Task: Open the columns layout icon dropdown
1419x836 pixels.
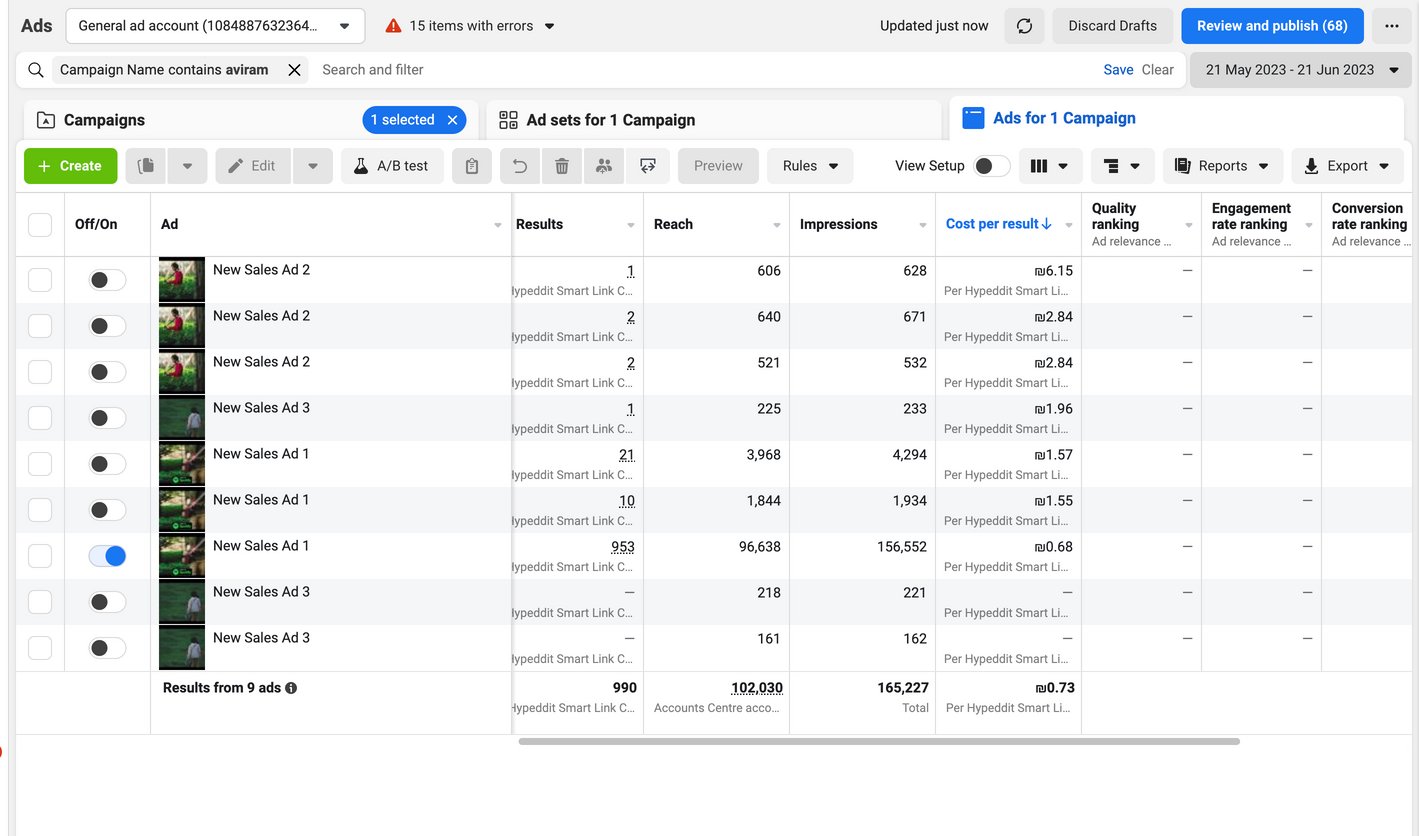Action: pos(1051,166)
